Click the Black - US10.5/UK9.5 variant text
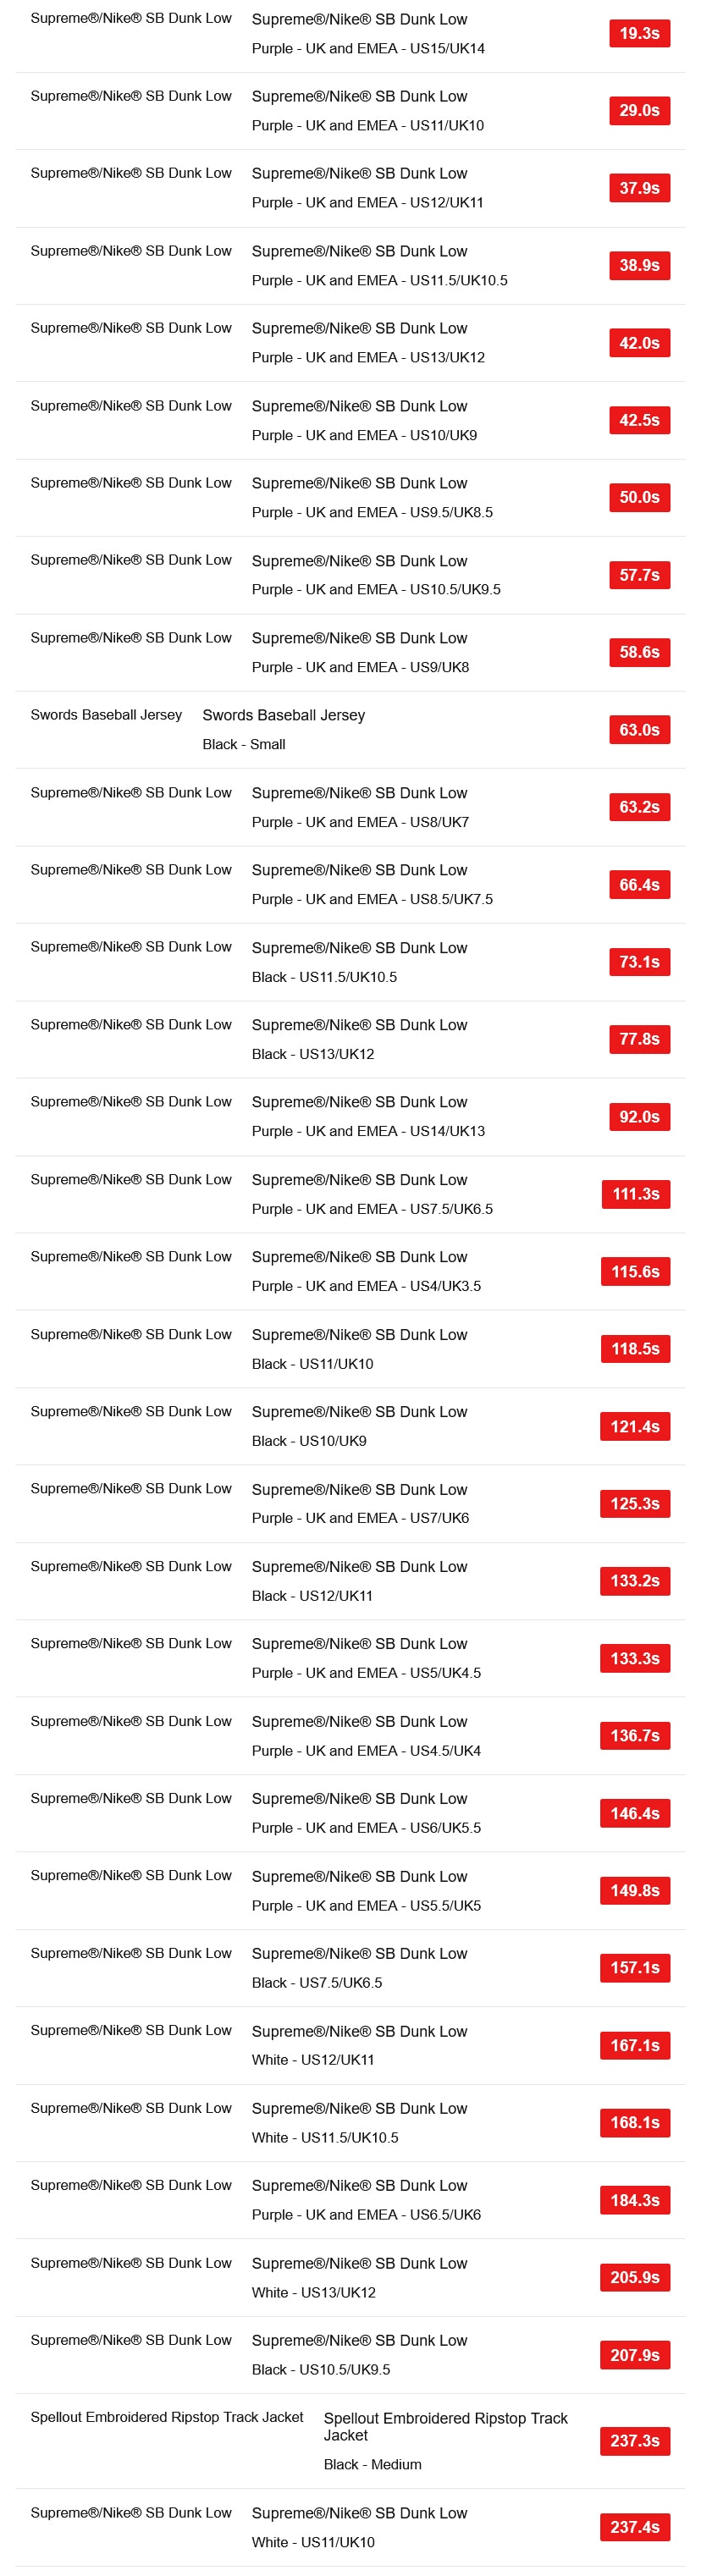This screenshot has width=701, height=2576. click(320, 2369)
